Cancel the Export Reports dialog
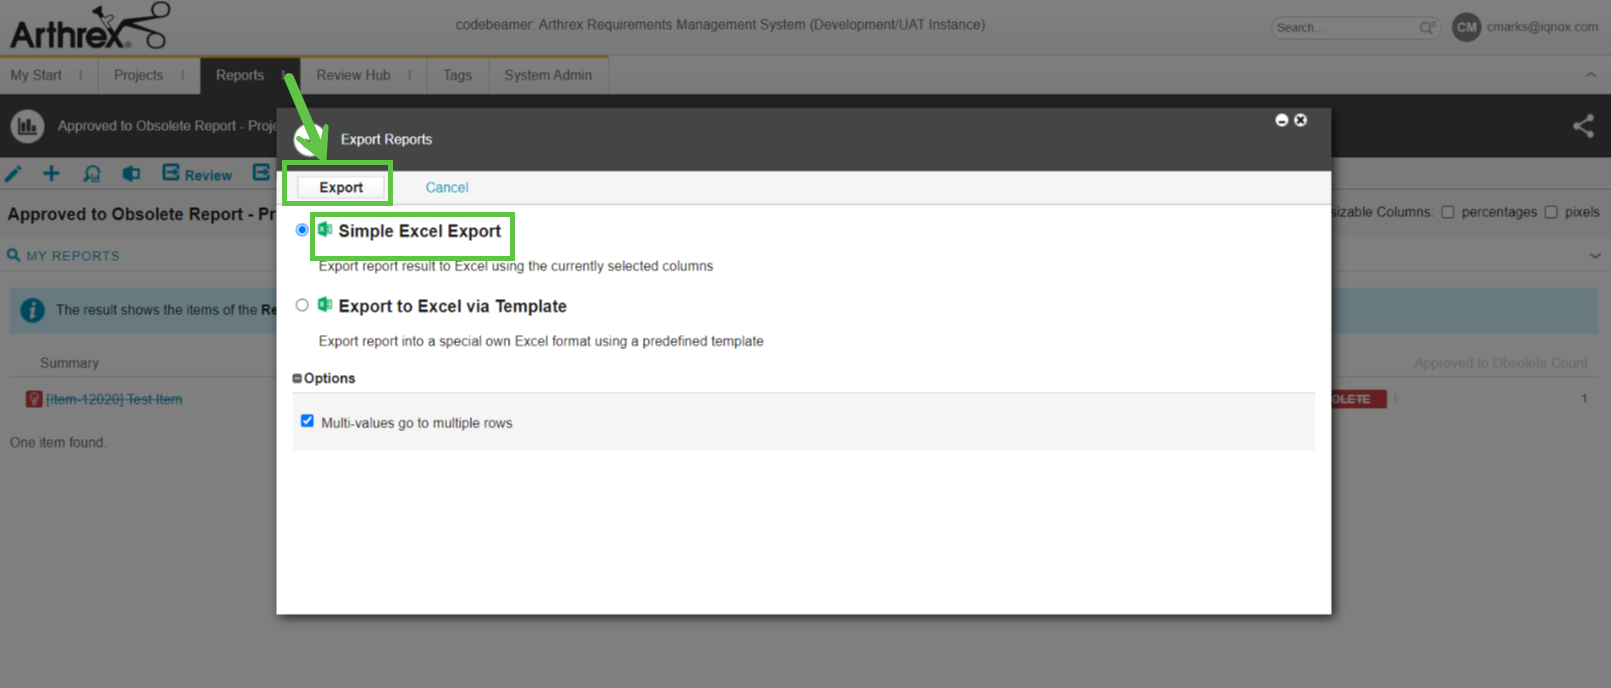Viewport: 1611px width, 688px height. (x=446, y=187)
